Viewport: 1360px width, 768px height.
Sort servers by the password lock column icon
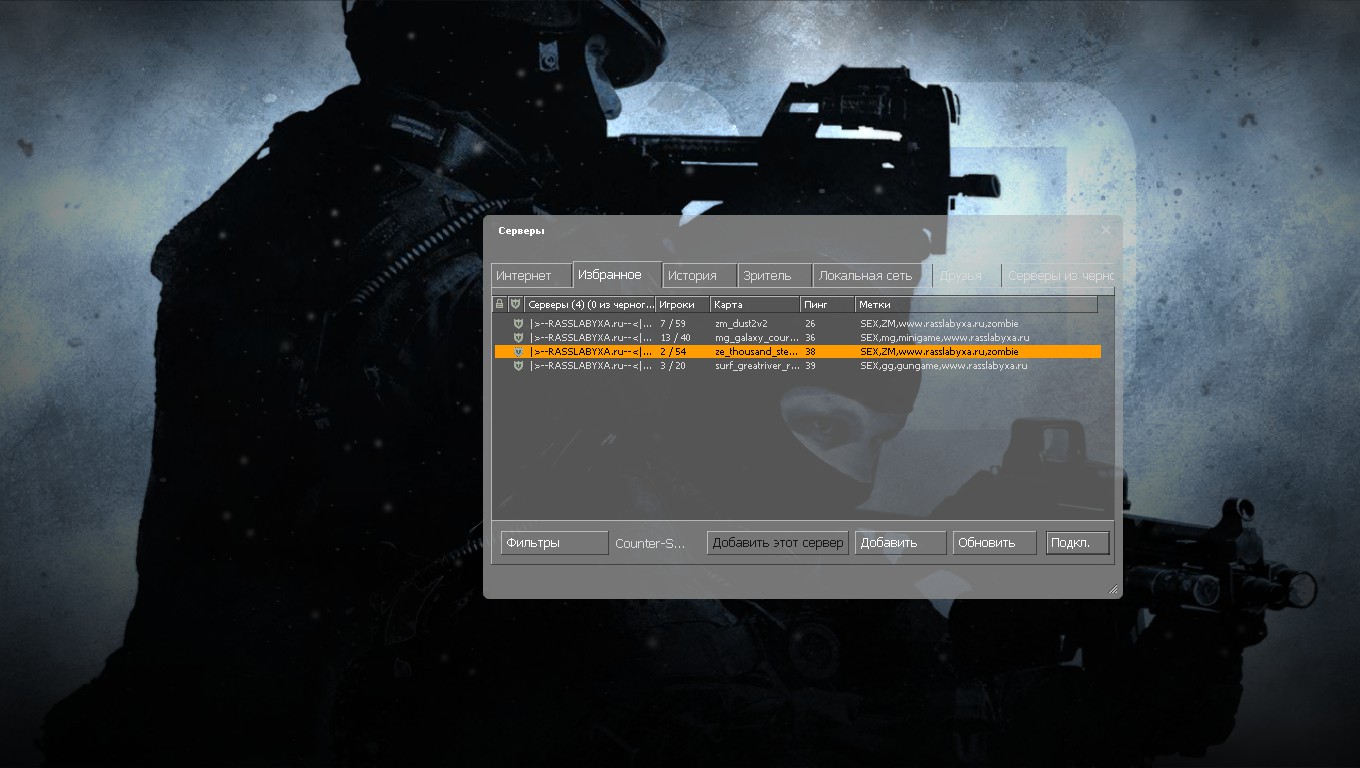click(x=500, y=304)
